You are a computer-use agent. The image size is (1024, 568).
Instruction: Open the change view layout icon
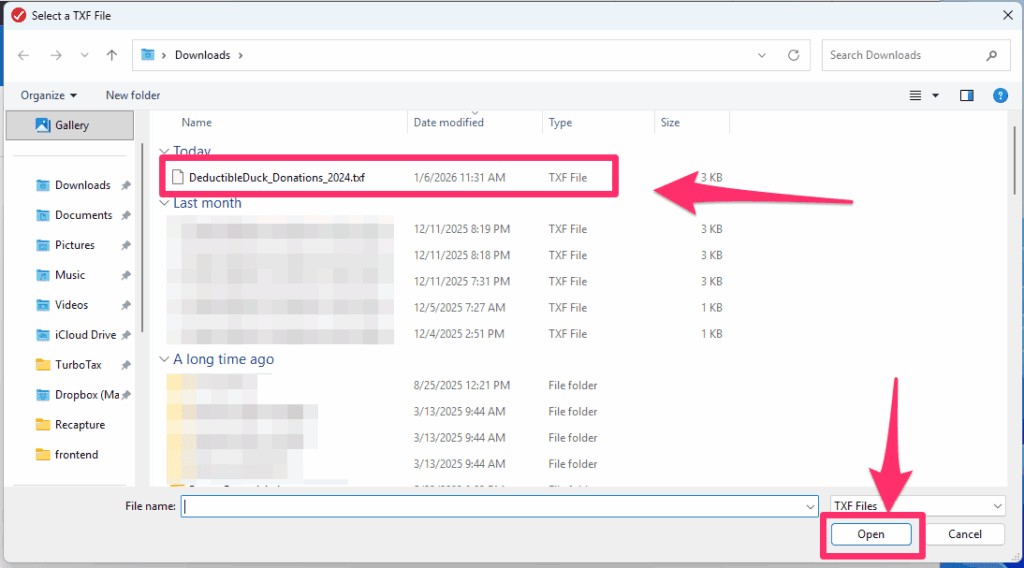coord(915,95)
